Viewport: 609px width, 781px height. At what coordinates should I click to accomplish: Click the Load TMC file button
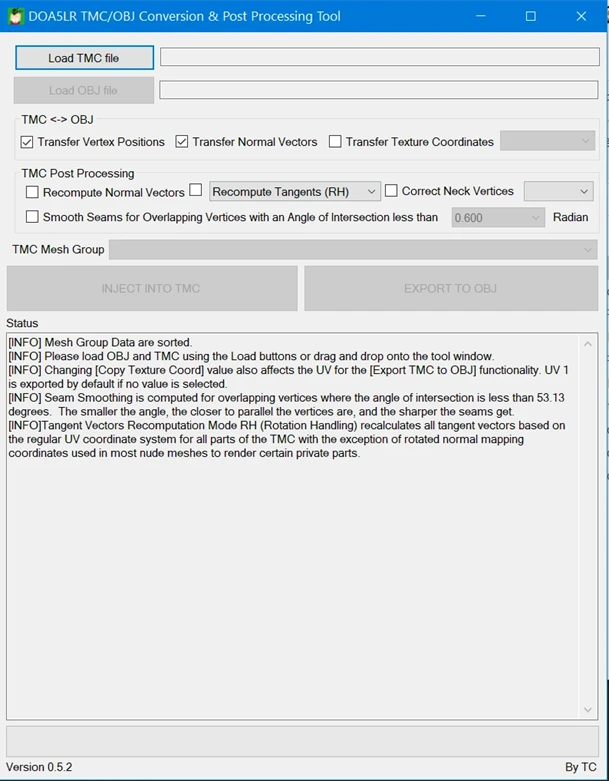pyautogui.click(x=84, y=58)
